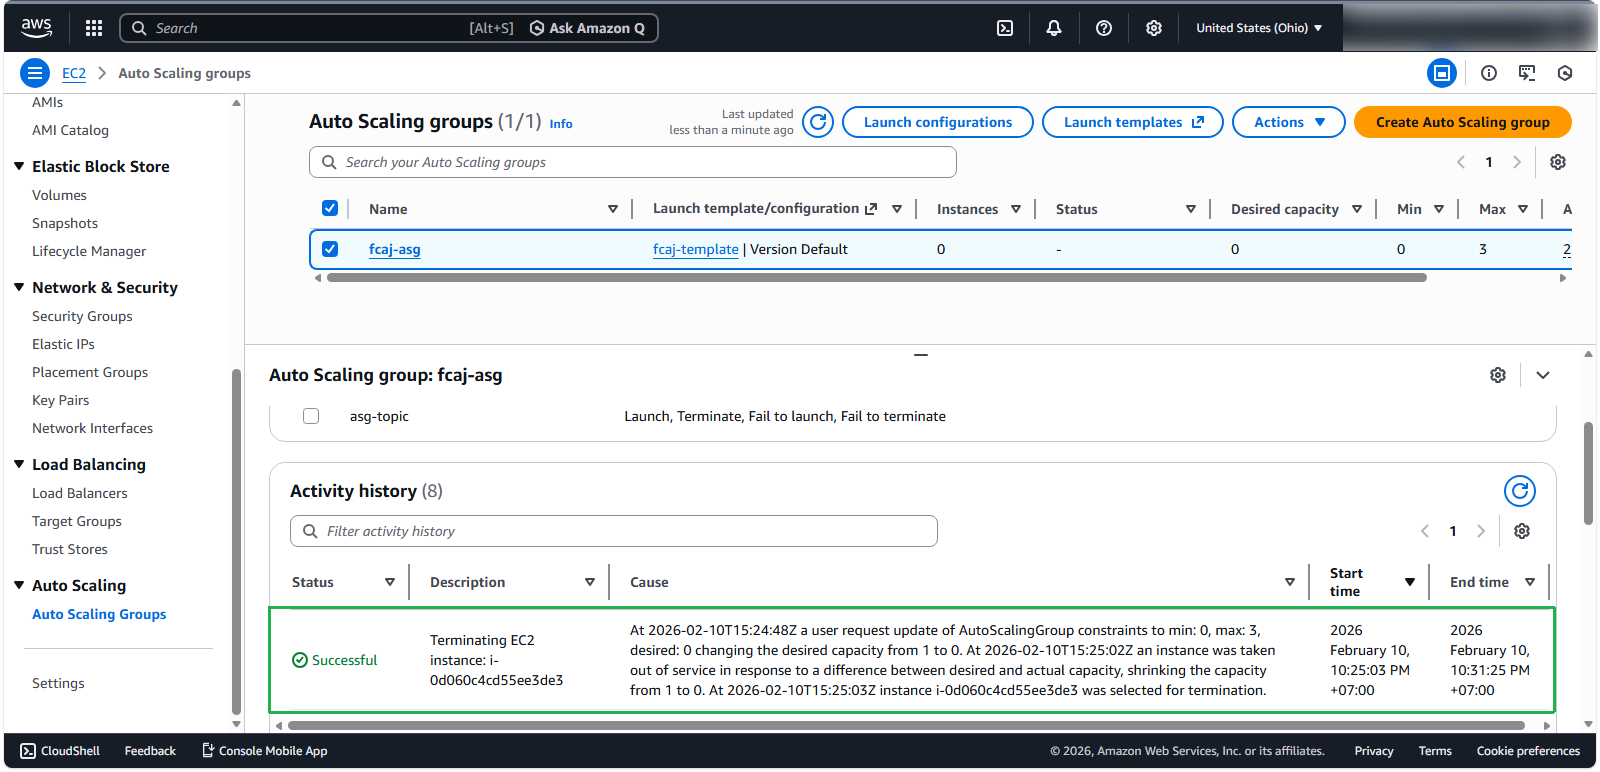Open the help question mark menu

(x=1104, y=28)
